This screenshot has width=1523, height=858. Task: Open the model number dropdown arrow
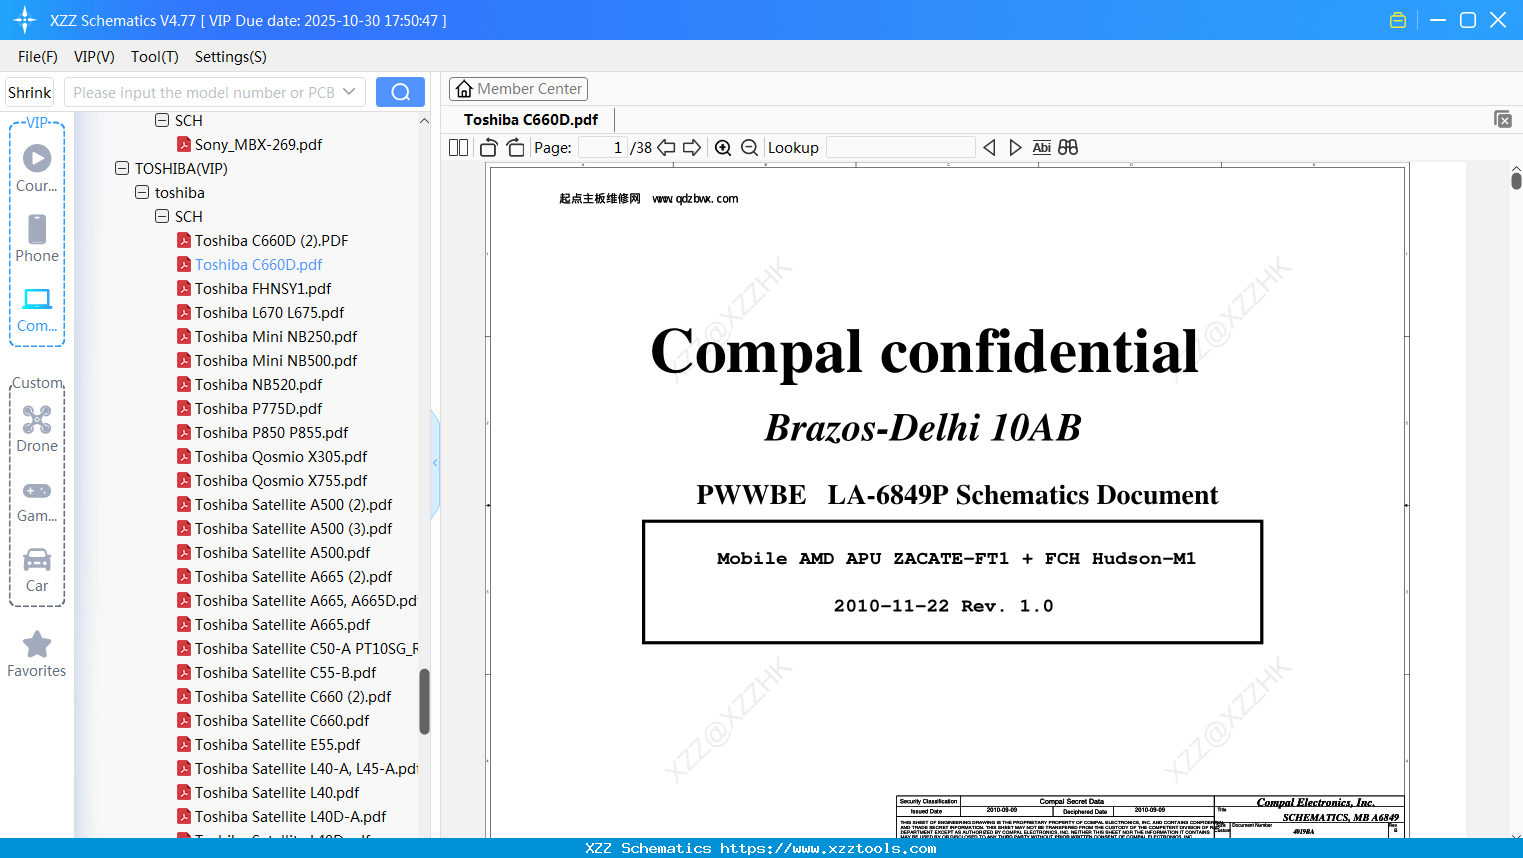coord(349,92)
